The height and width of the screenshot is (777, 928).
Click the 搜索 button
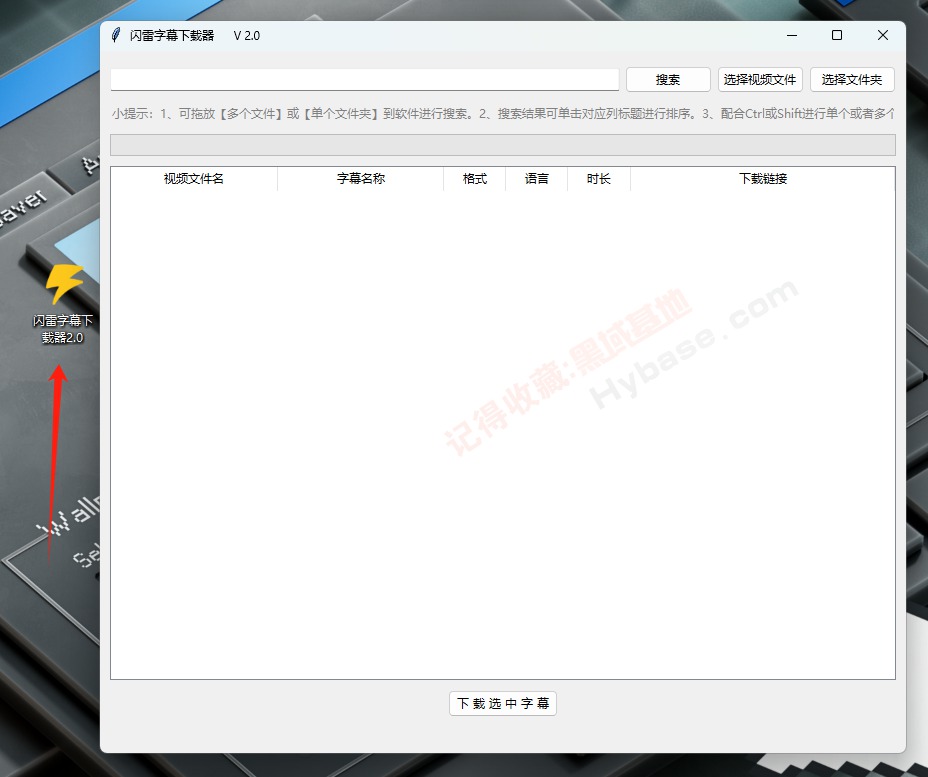click(x=668, y=79)
